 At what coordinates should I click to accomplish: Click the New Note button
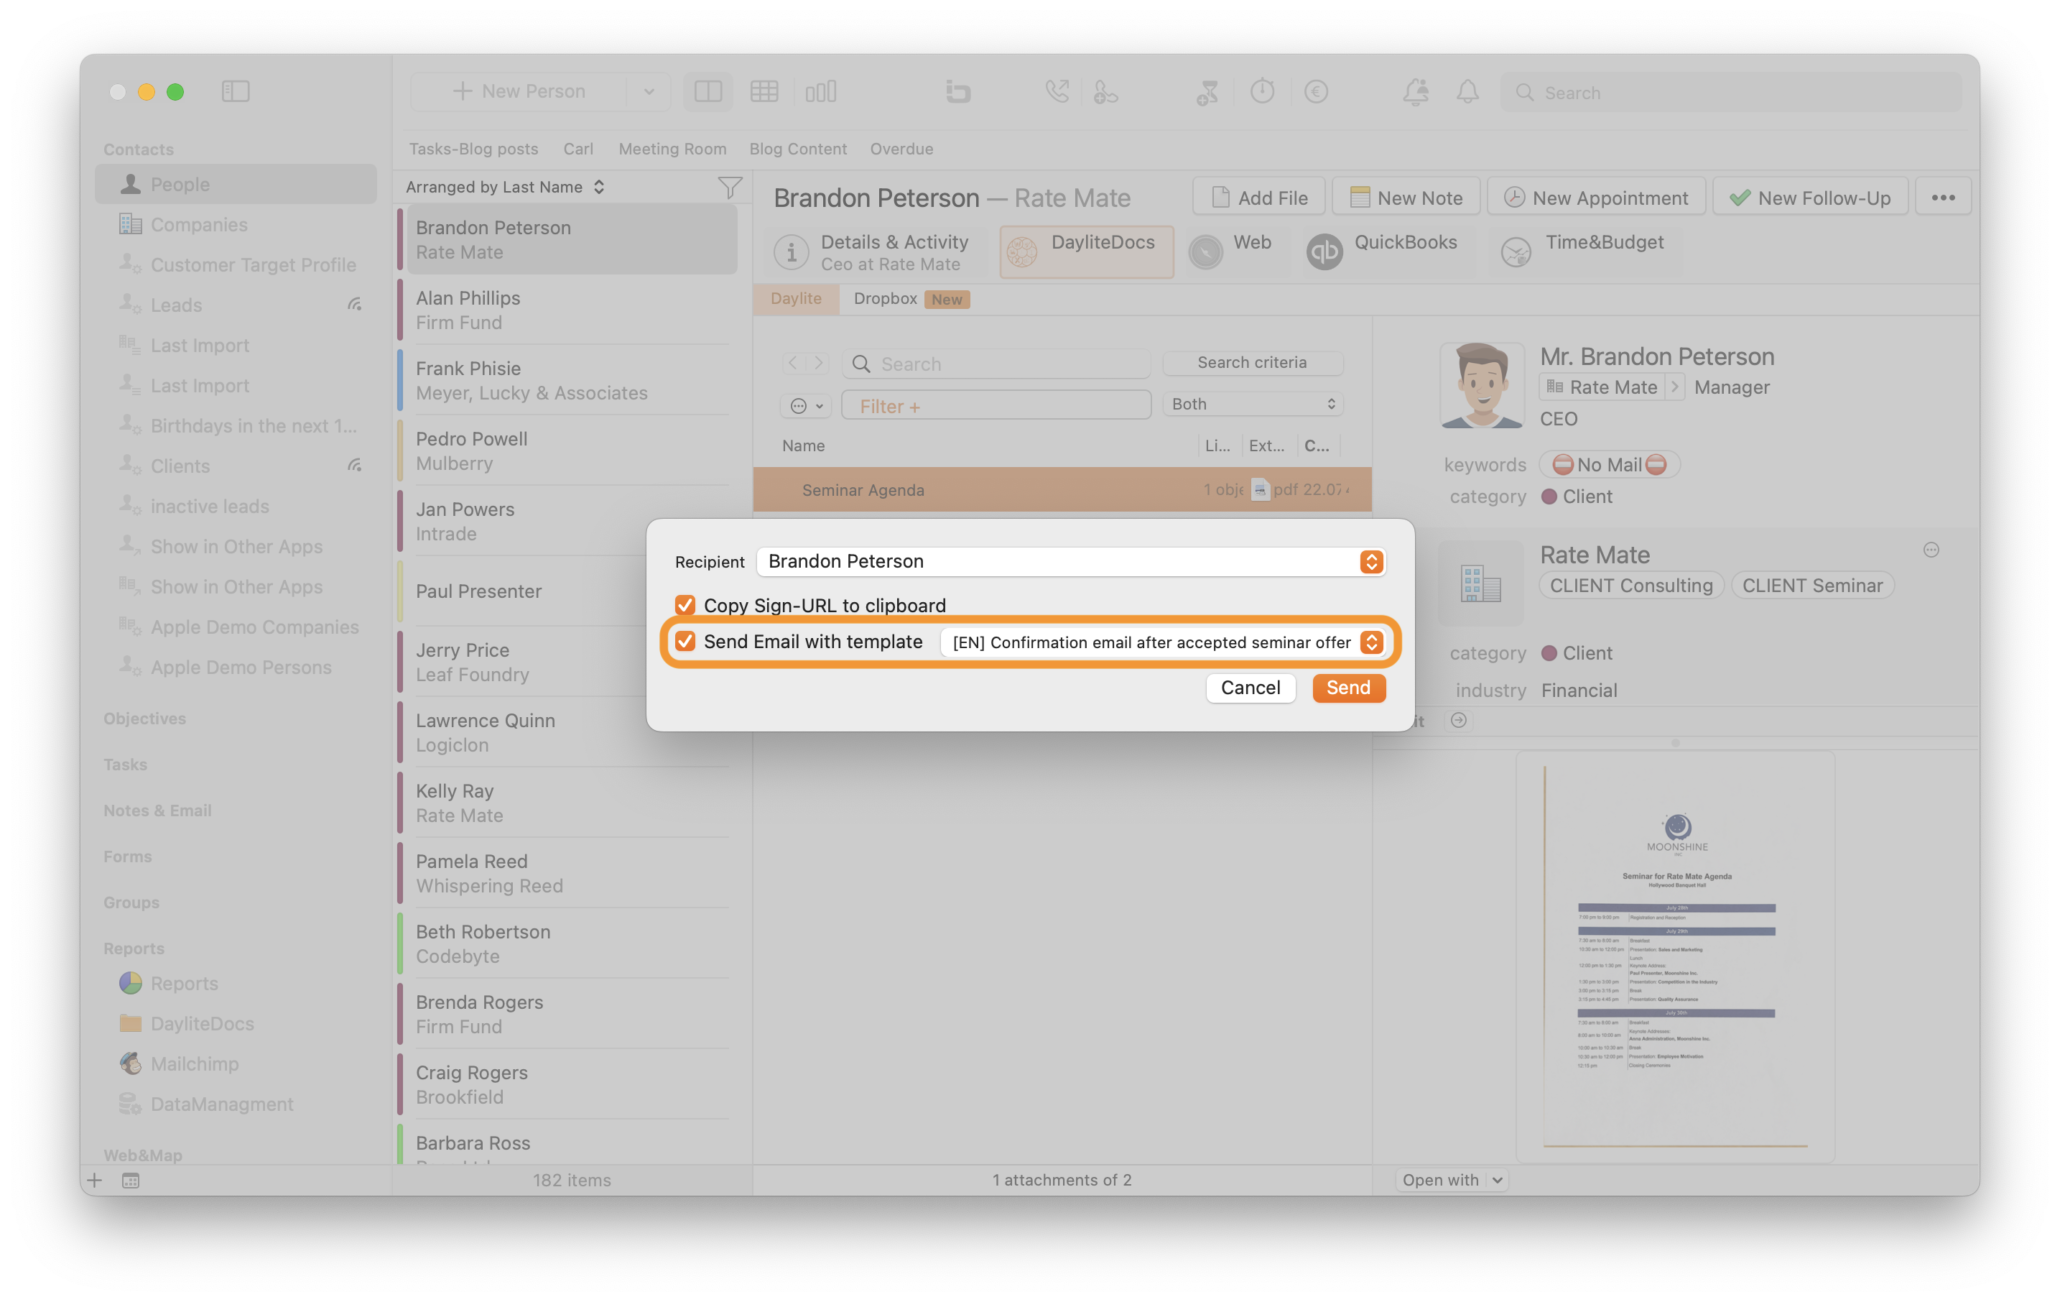coord(1406,198)
